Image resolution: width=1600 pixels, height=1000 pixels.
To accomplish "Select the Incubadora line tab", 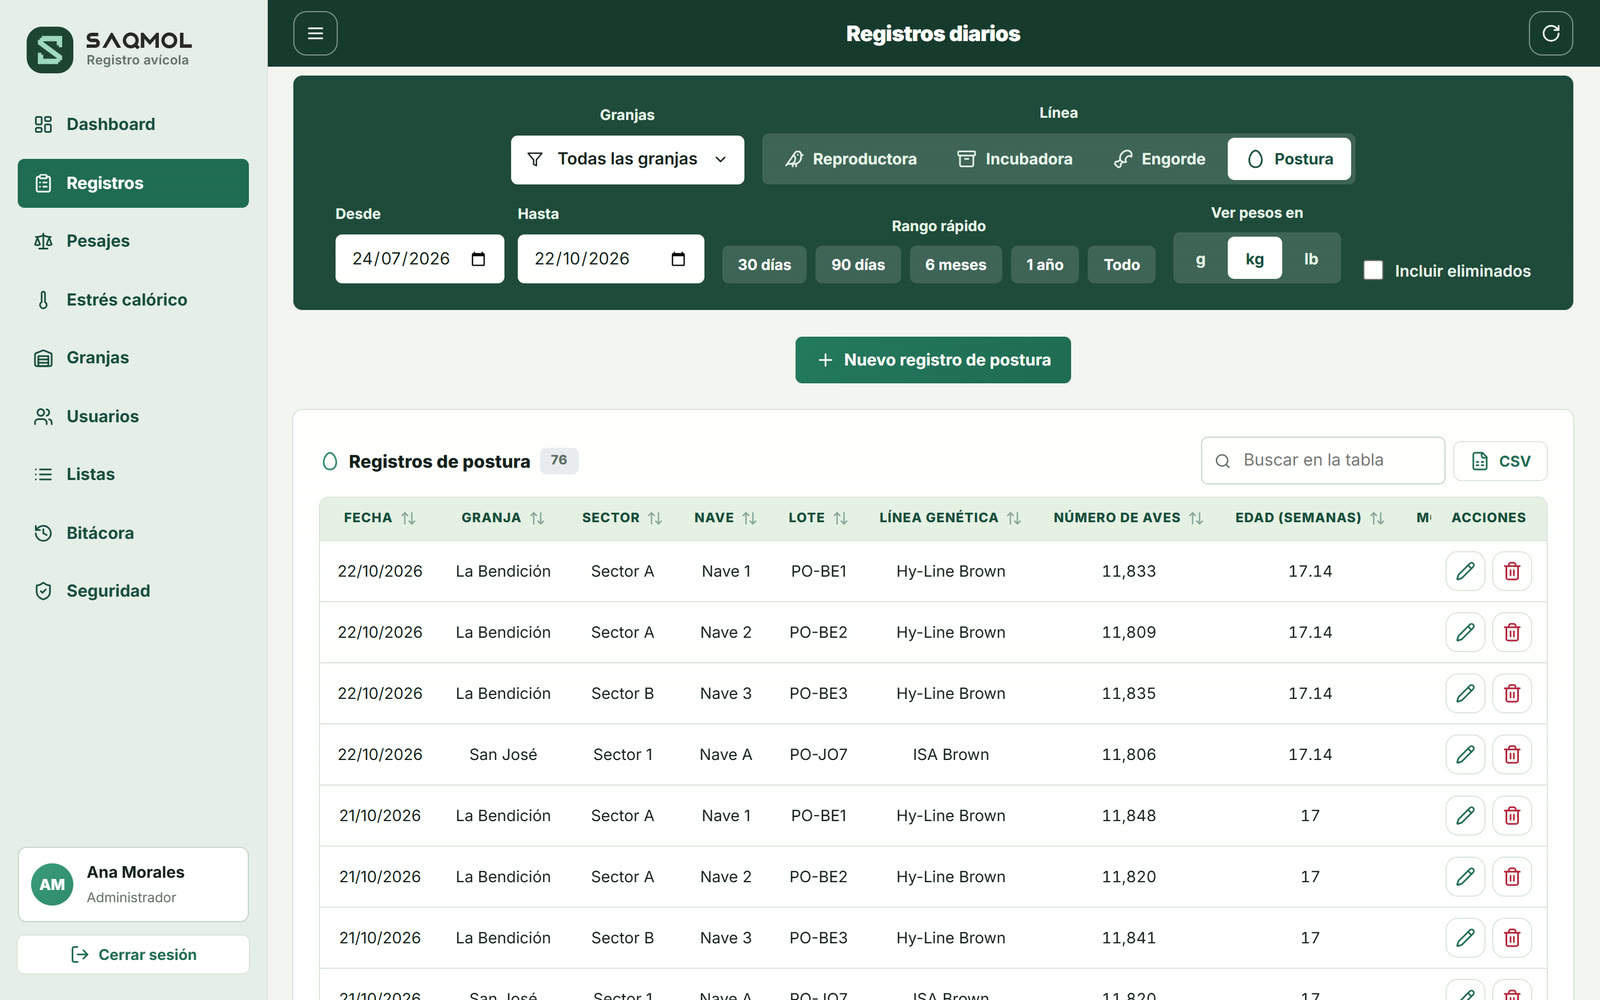I will tap(1015, 159).
